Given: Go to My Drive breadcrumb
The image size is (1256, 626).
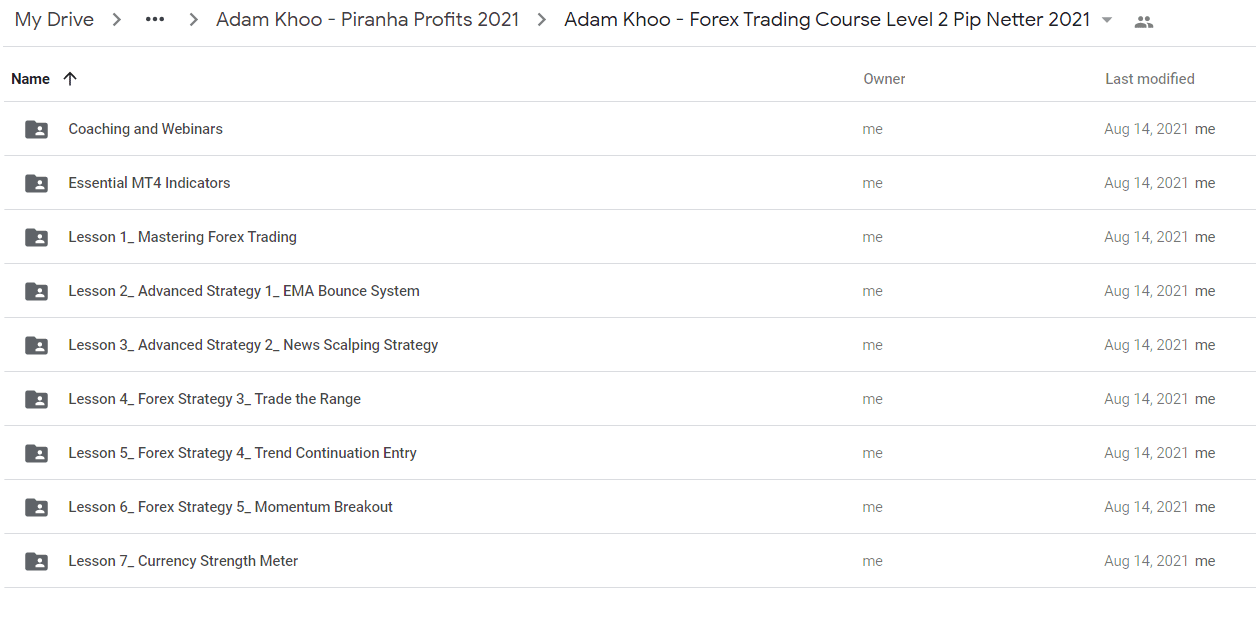Looking at the screenshot, I should (x=54, y=20).
